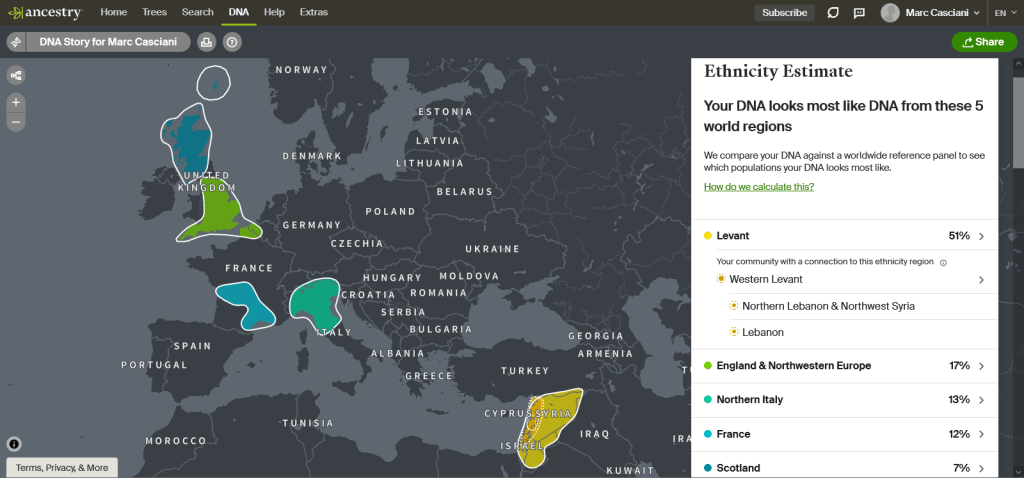The width and height of the screenshot is (1024, 478).
Task: Click the DNA Story navigation icon
Action: [17, 42]
